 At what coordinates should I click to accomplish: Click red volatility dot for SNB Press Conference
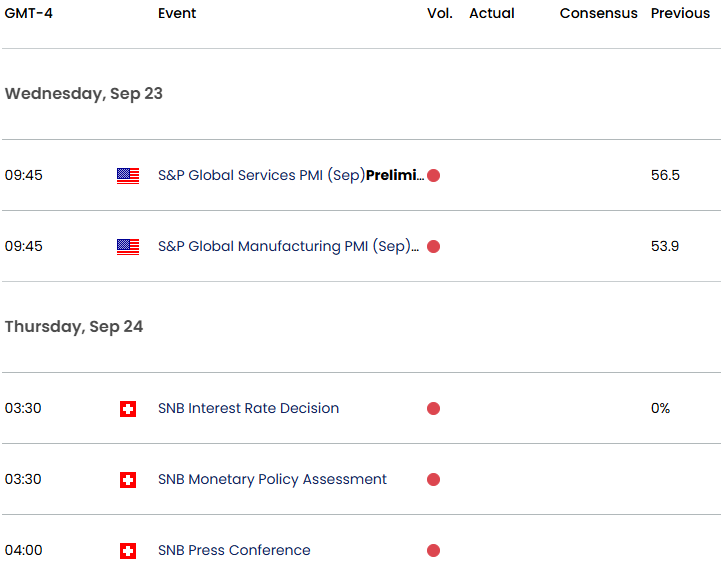[433, 550]
